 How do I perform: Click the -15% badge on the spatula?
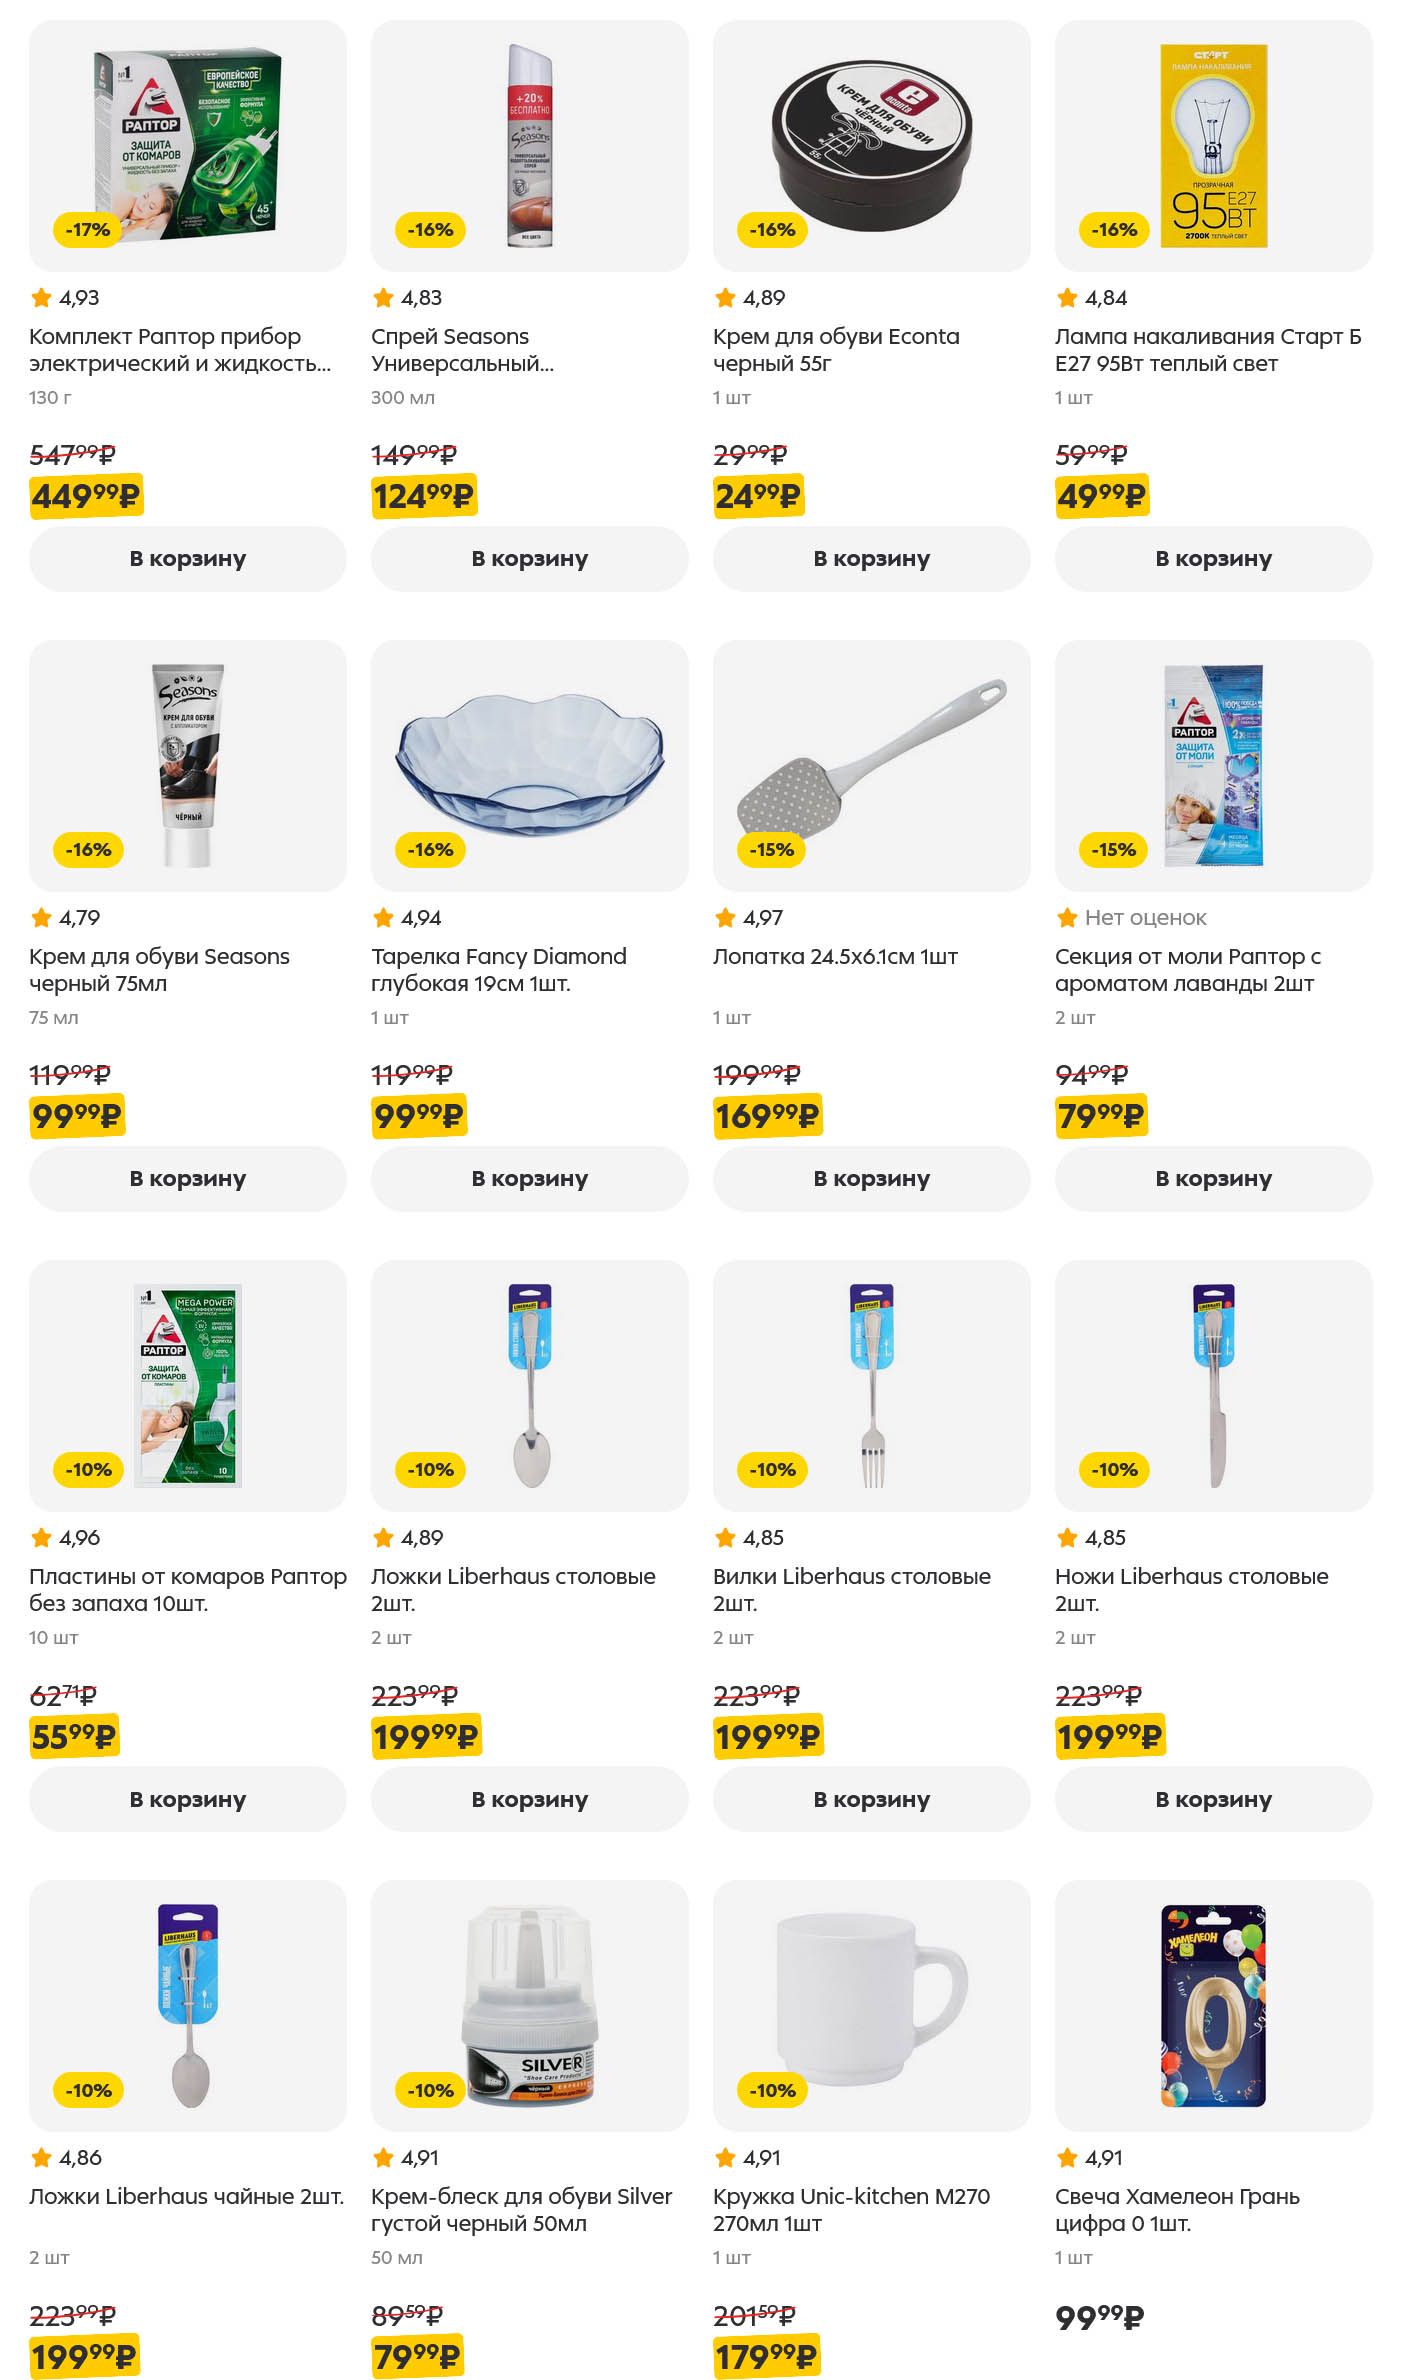[x=771, y=850]
